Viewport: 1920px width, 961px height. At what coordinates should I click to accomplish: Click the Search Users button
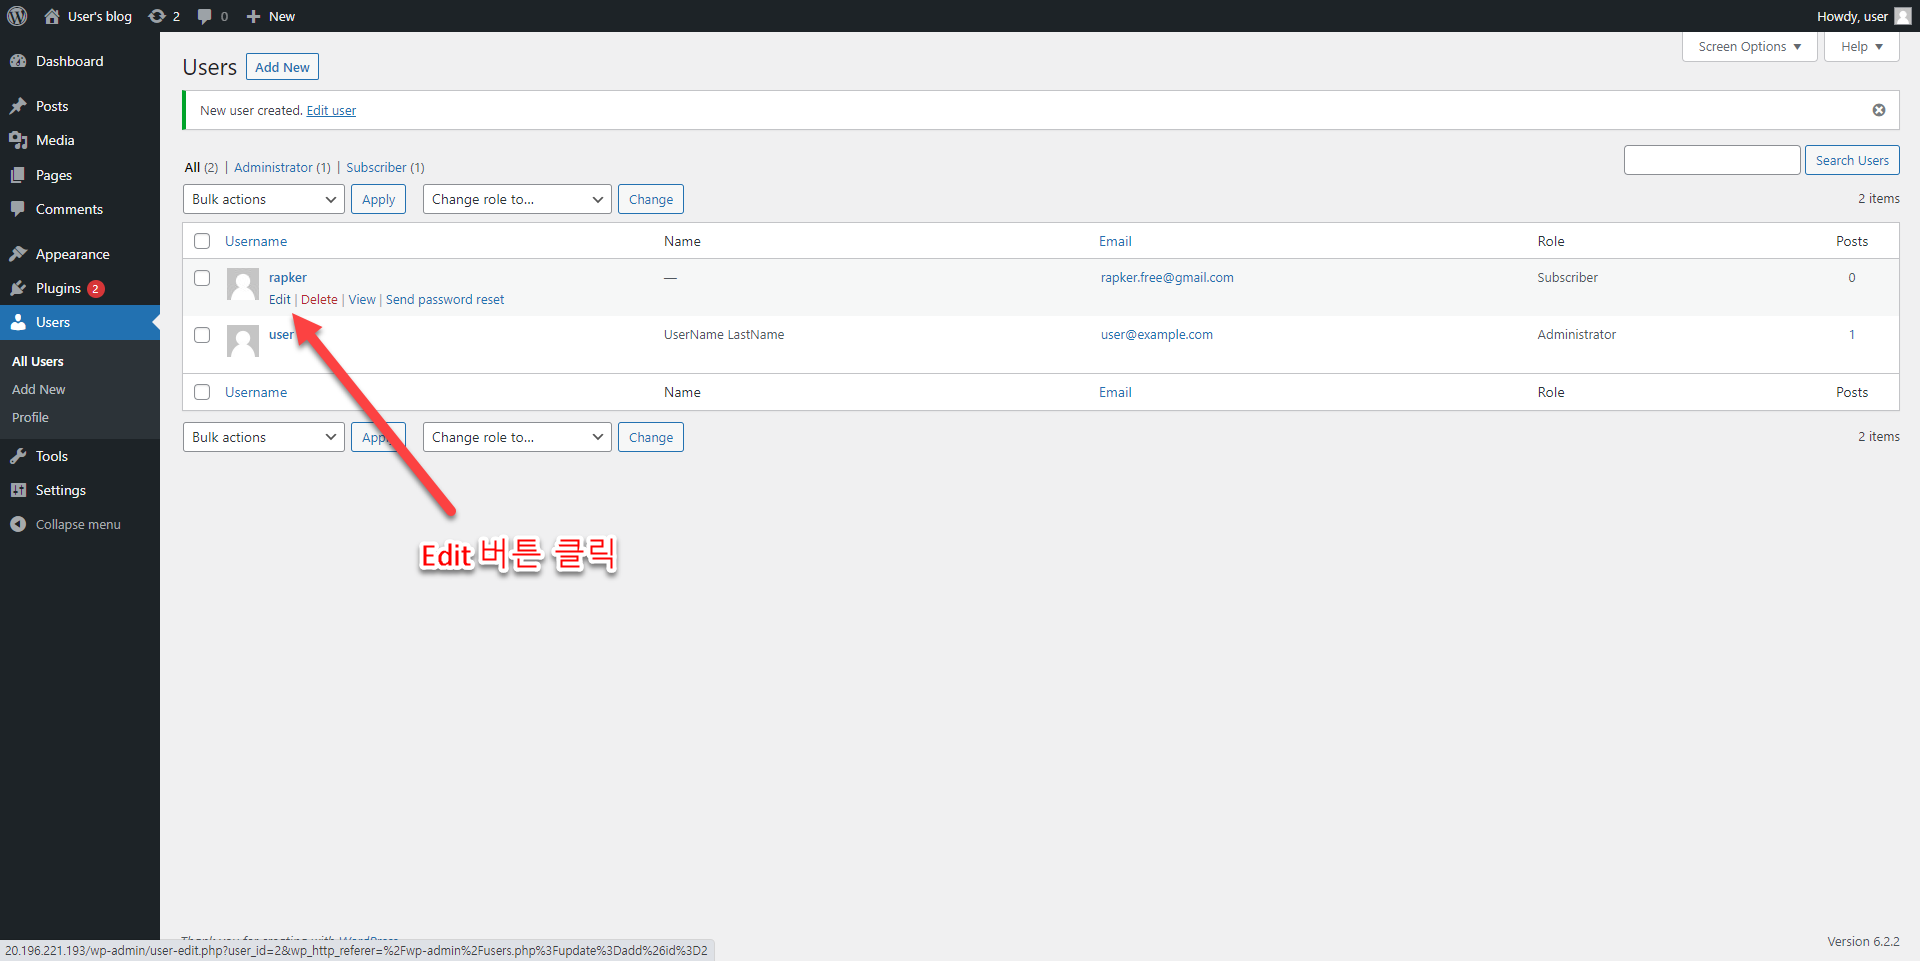coord(1852,160)
